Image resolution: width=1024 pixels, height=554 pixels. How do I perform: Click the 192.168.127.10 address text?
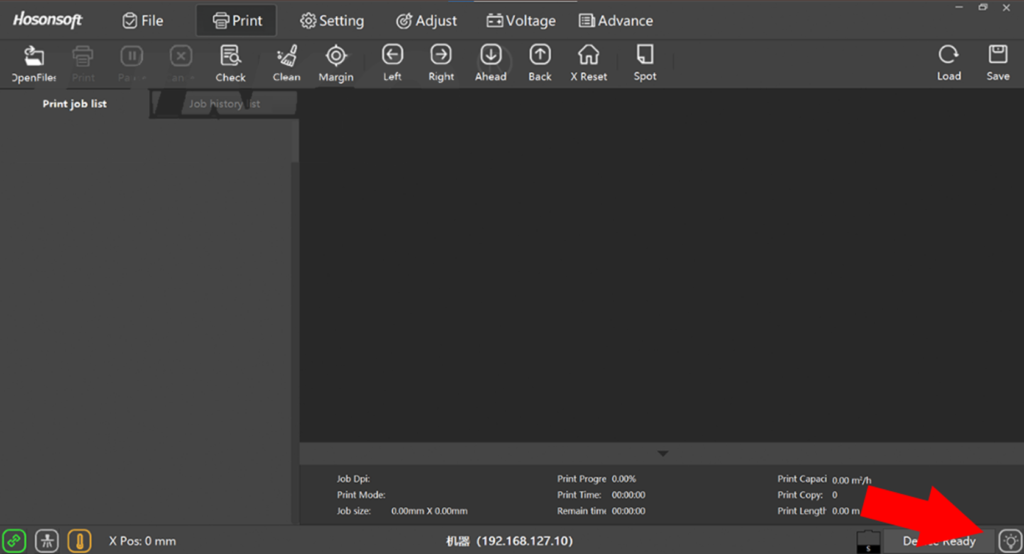coord(524,541)
